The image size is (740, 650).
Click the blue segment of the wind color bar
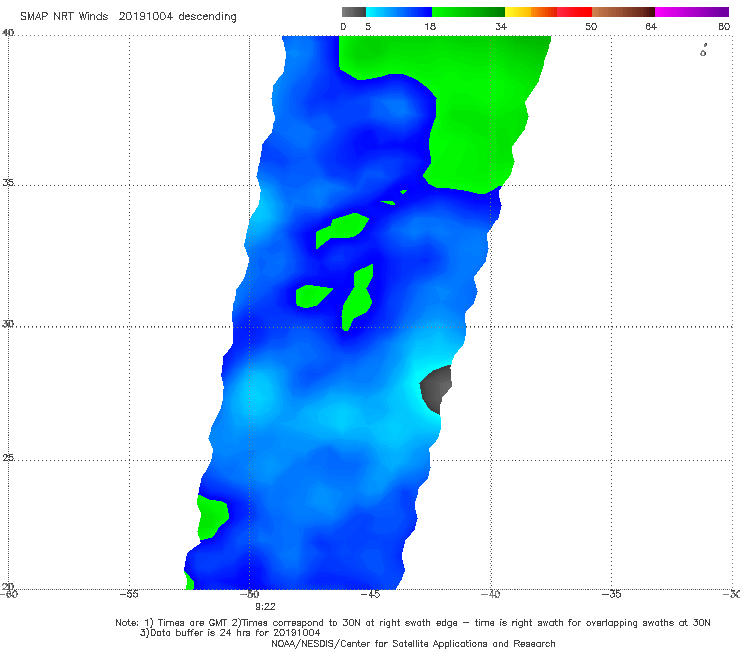tap(399, 12)
